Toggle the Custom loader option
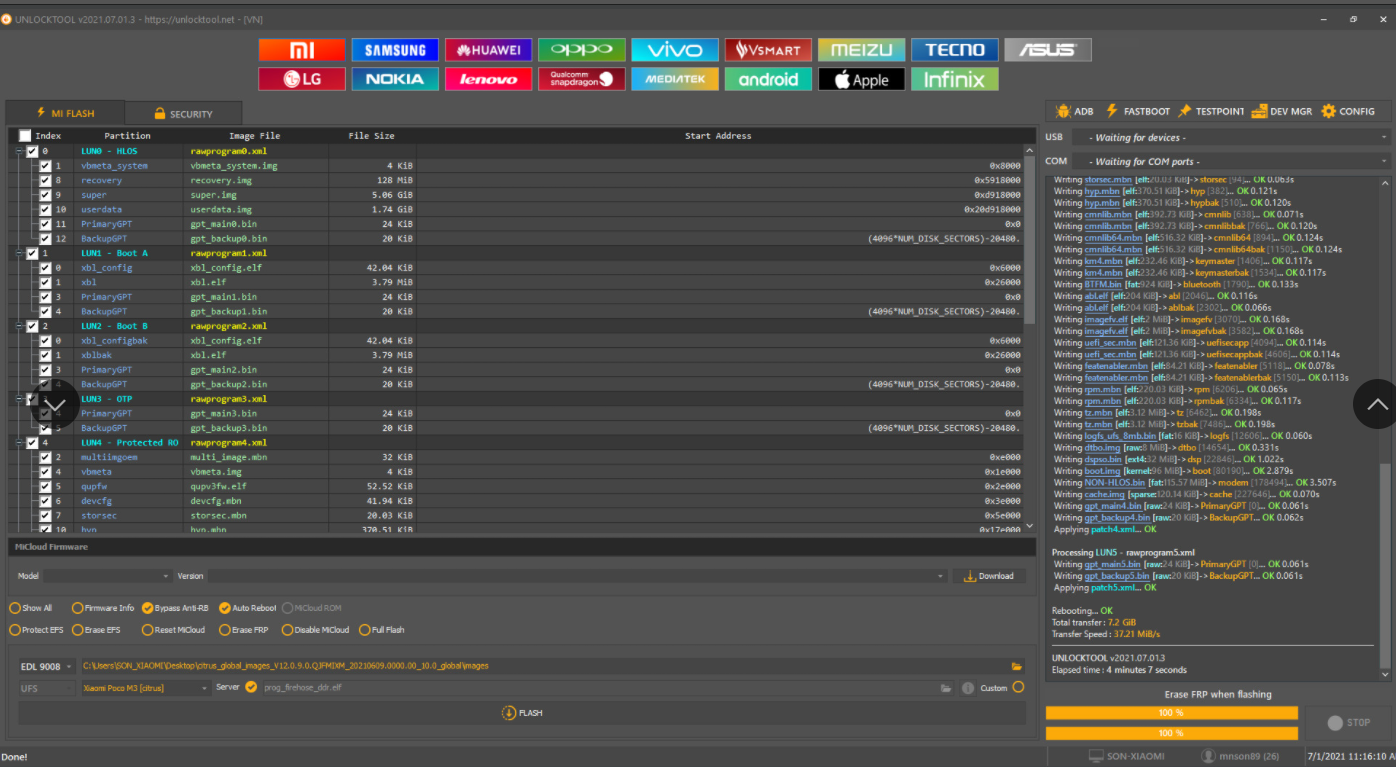Screen dimensions: 1396x767 click(x=1018, y=687)
